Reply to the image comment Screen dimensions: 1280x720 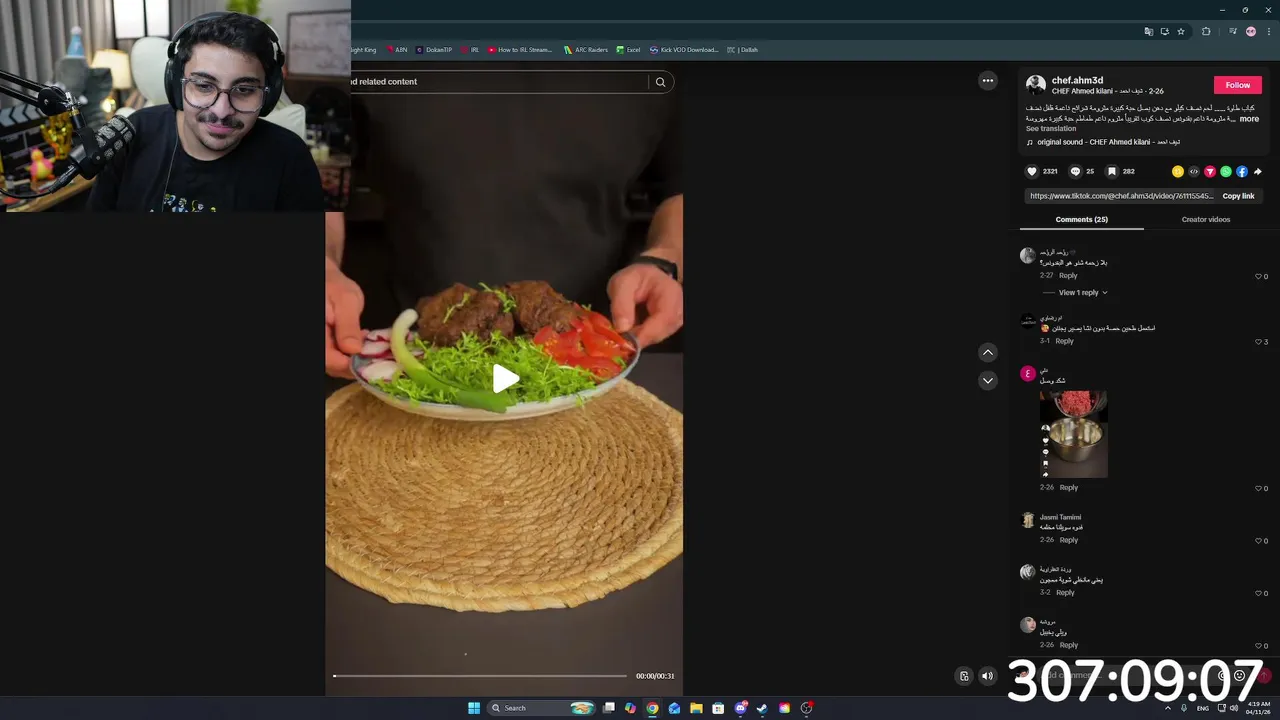1068,488
